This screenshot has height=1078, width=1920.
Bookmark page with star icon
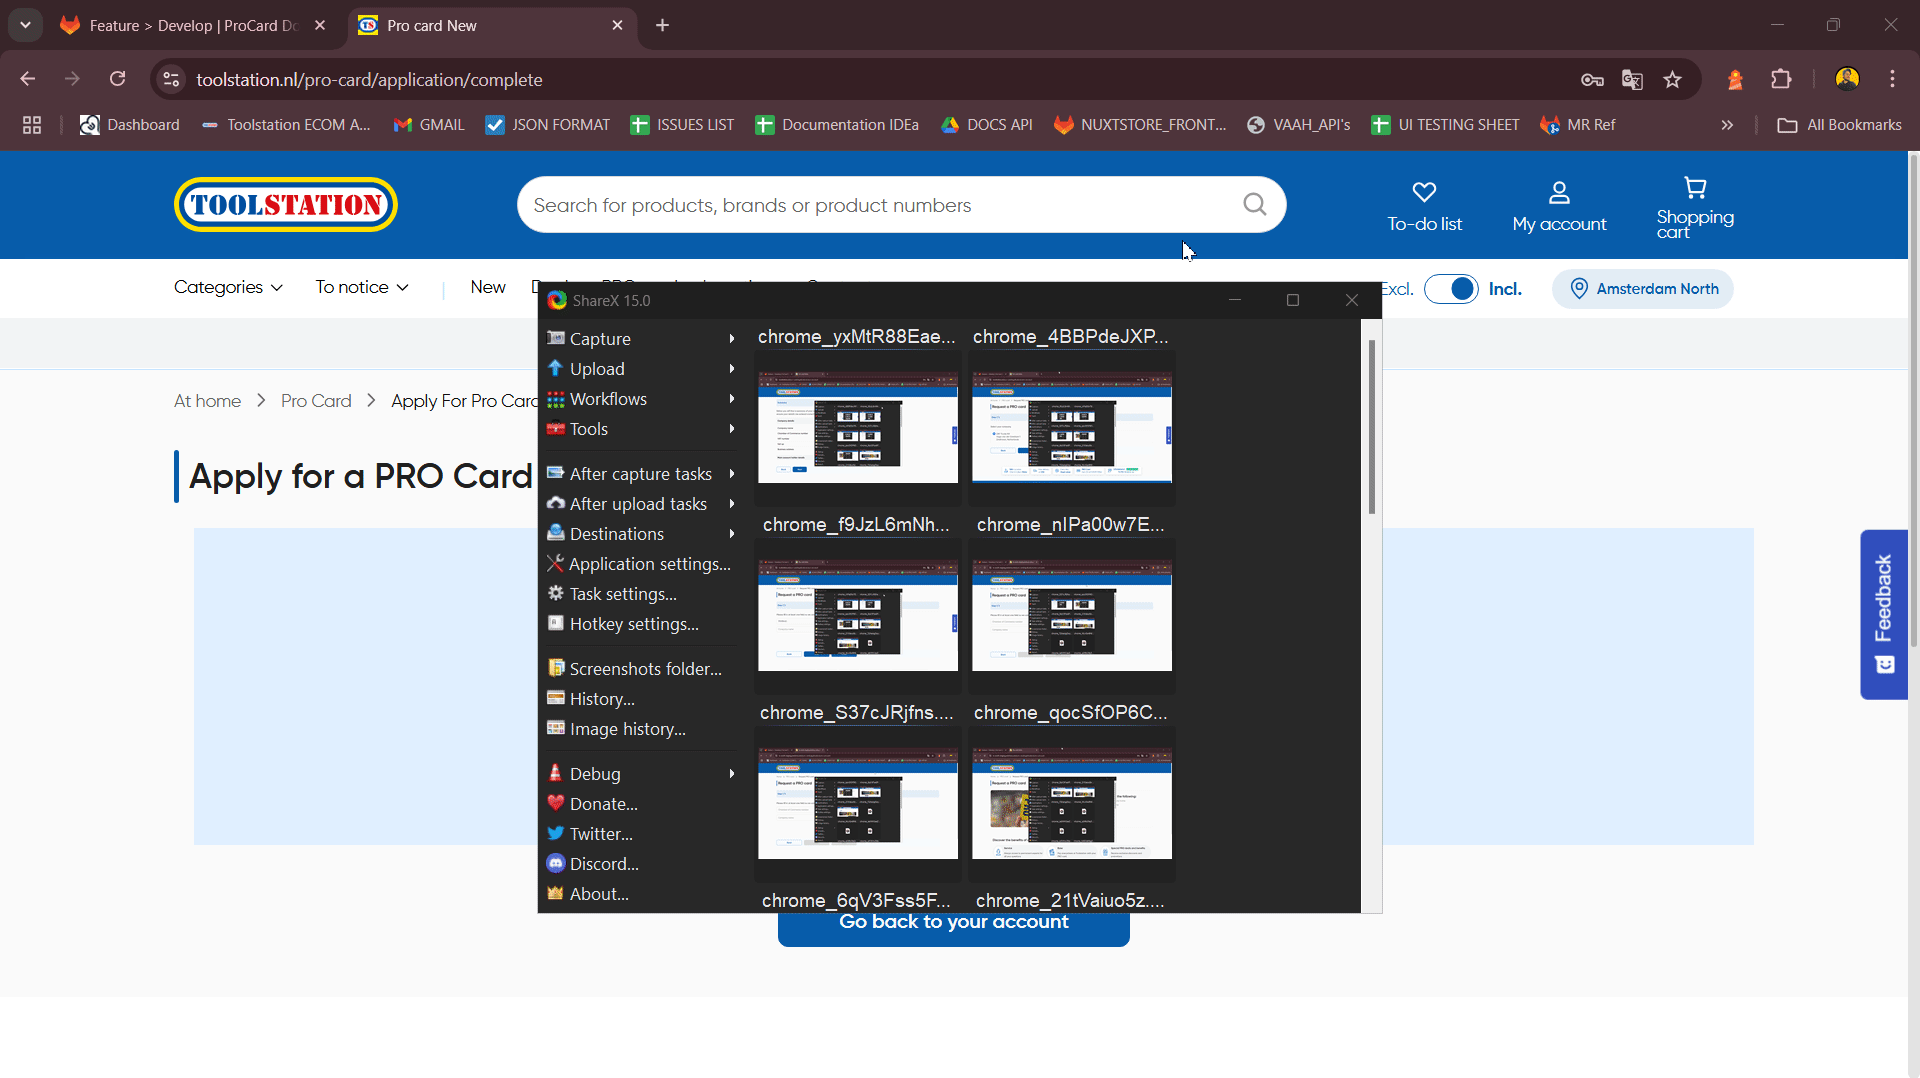(1672, 80)
